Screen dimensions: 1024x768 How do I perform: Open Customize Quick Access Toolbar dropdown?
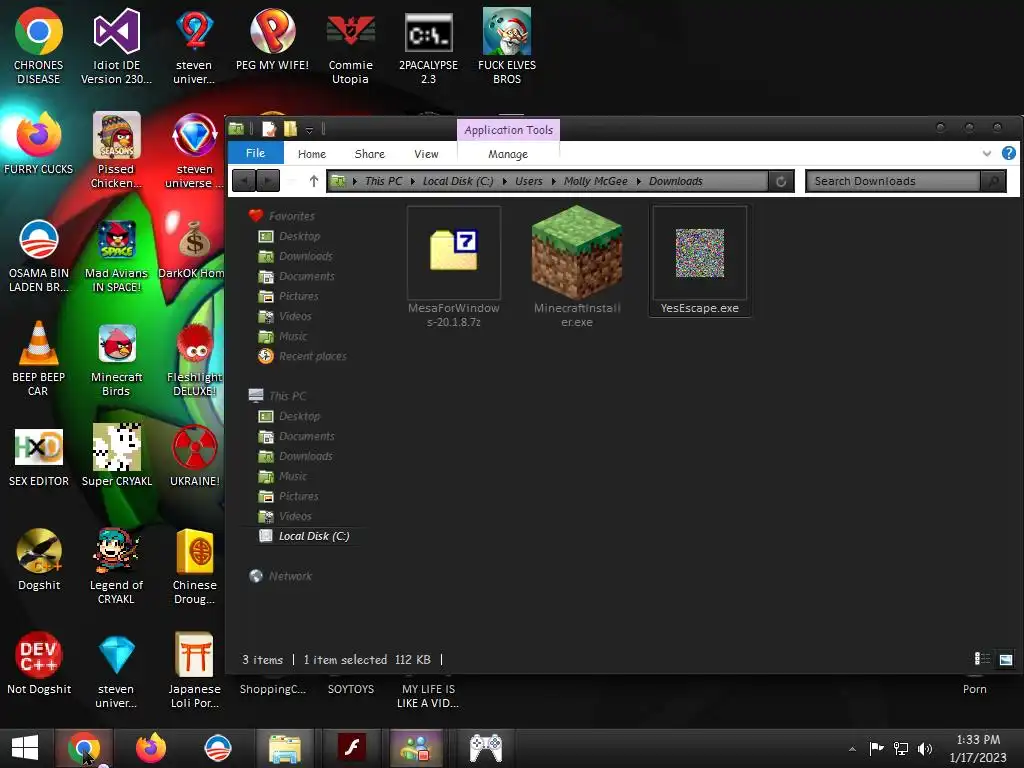[310, 130]
